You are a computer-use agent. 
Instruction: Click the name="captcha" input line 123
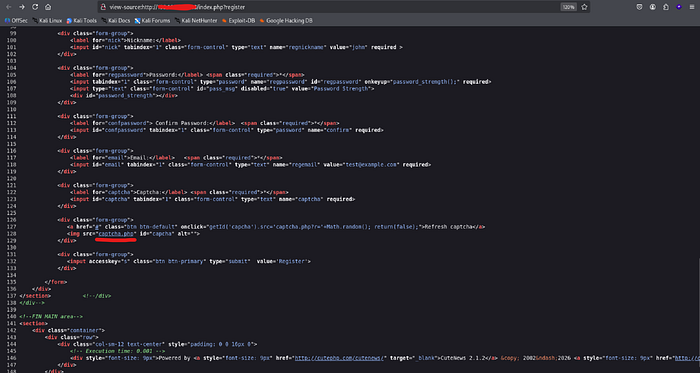click(212, 199)
